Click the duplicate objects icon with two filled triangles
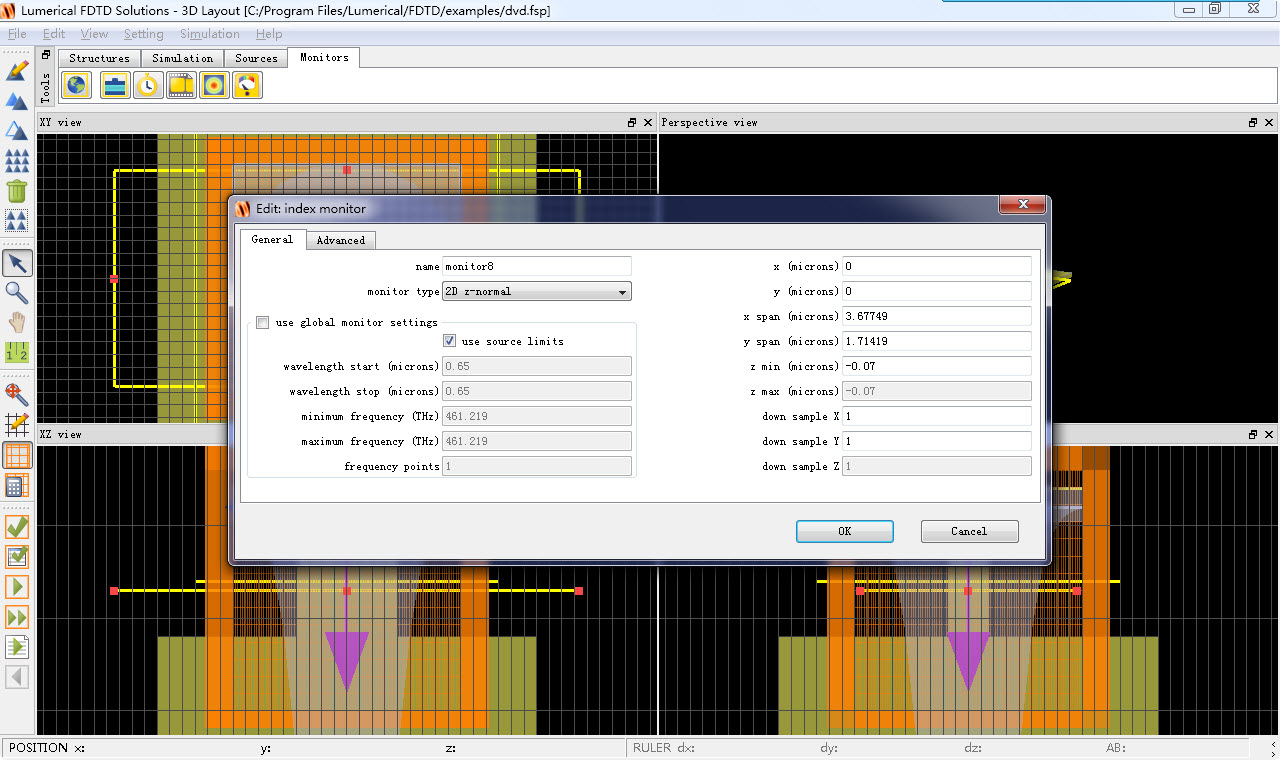 (x=17, y=100)
